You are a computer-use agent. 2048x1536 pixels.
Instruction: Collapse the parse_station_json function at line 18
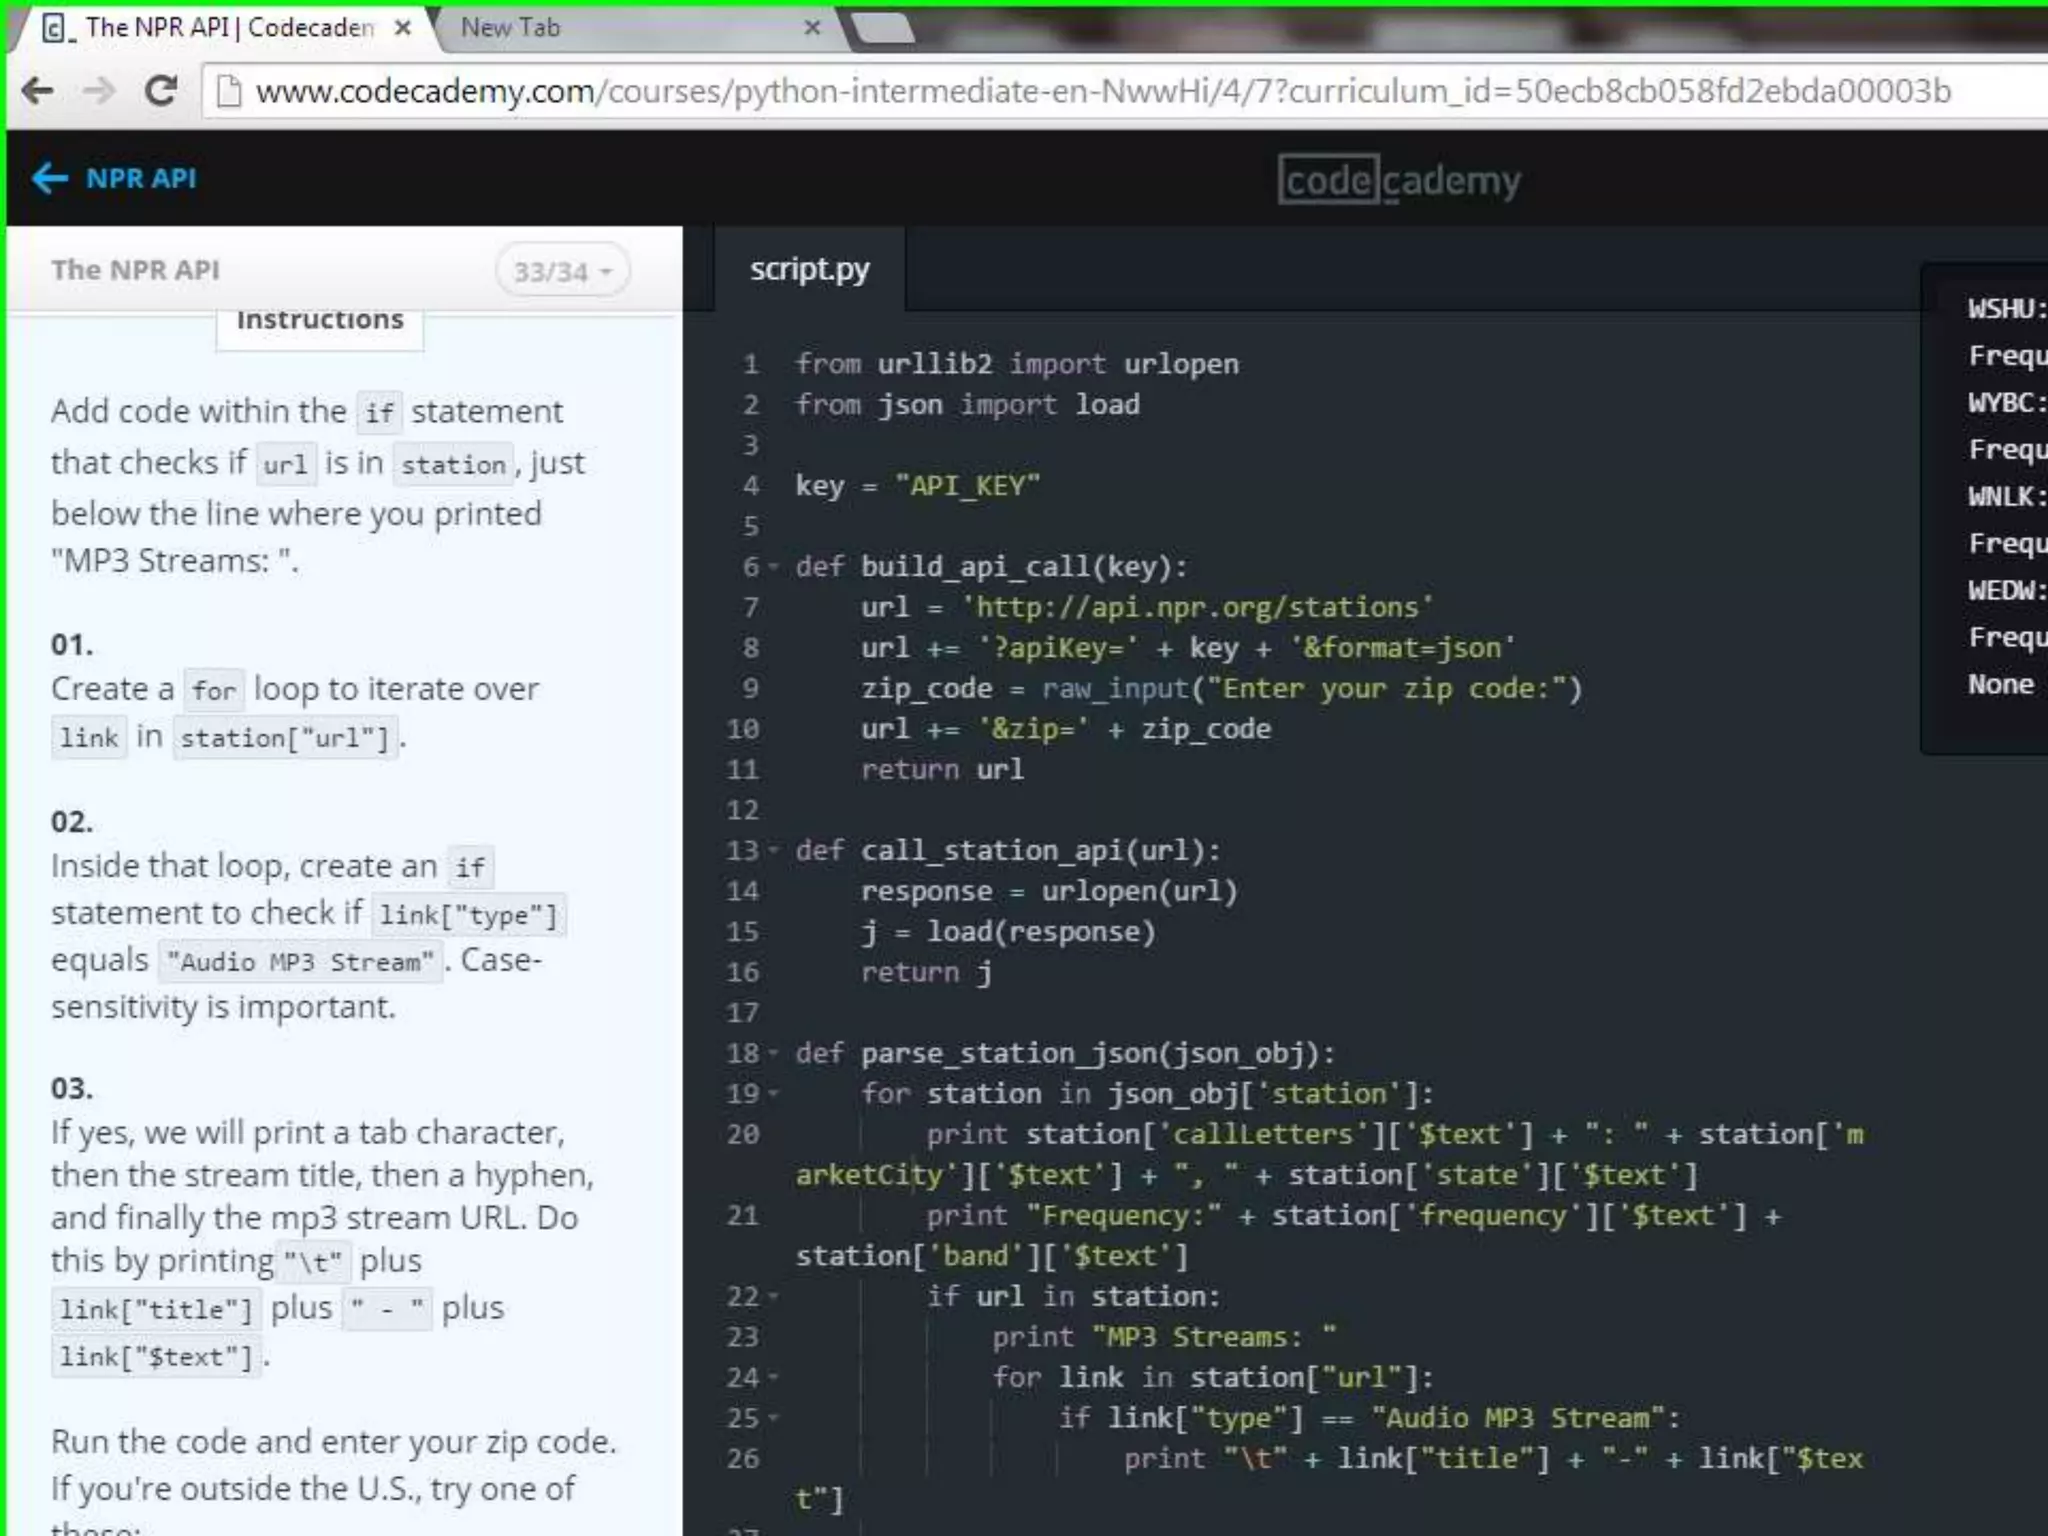(x=773, y=1053)
